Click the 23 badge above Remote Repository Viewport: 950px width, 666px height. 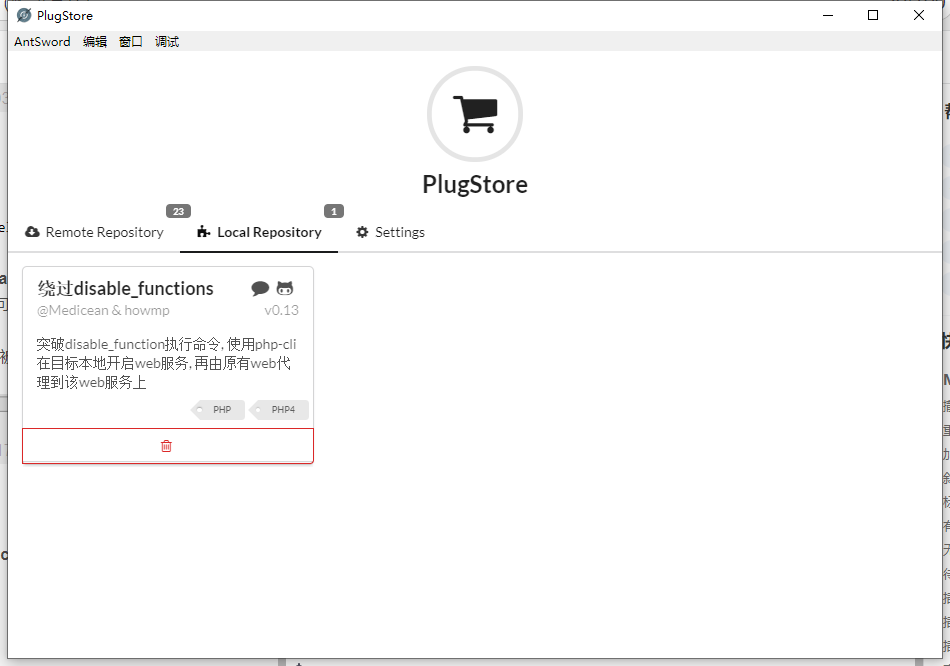click(178, 210)
